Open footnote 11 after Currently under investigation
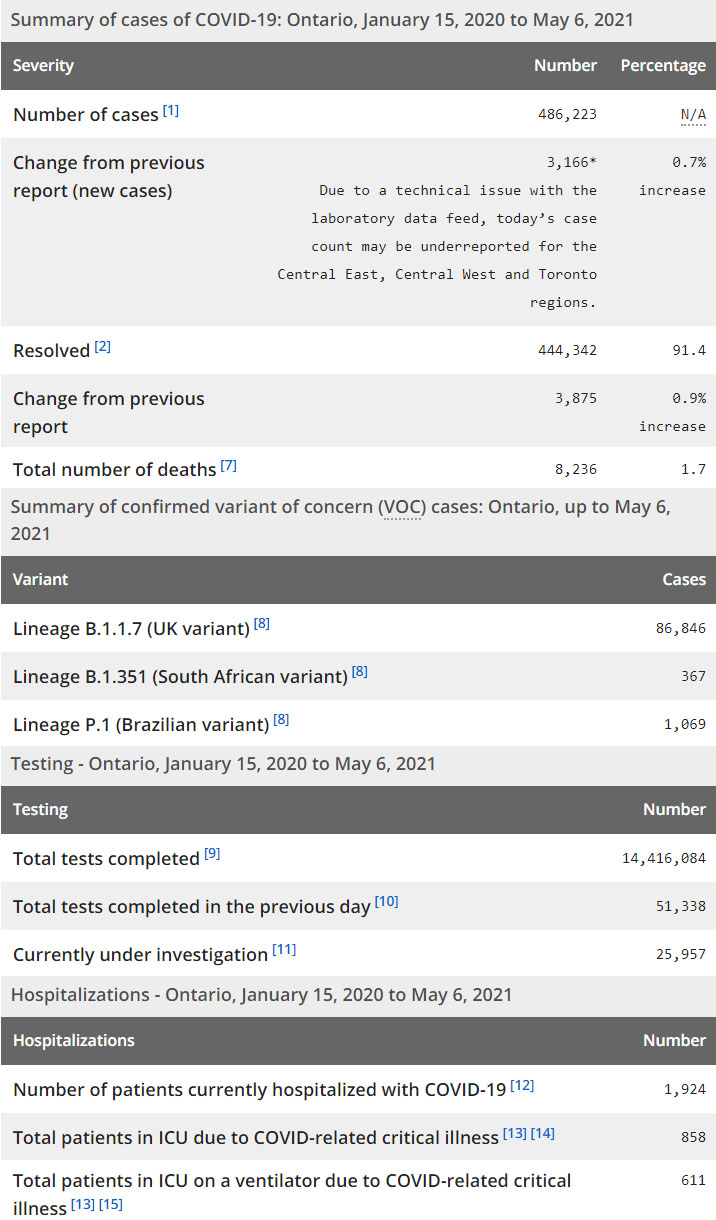The height and width of the screenshot is (1220, 716). 284,950
